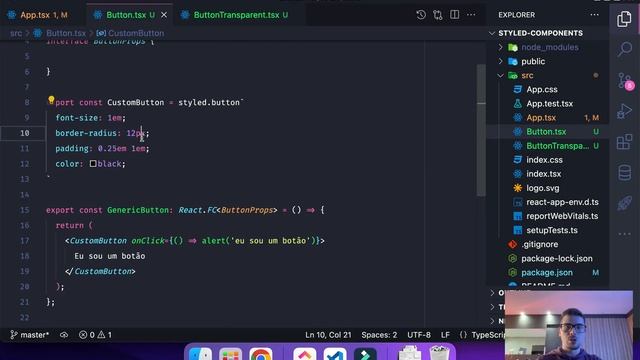
Task: Open logo.svg in the explorer
Action: 542,188
